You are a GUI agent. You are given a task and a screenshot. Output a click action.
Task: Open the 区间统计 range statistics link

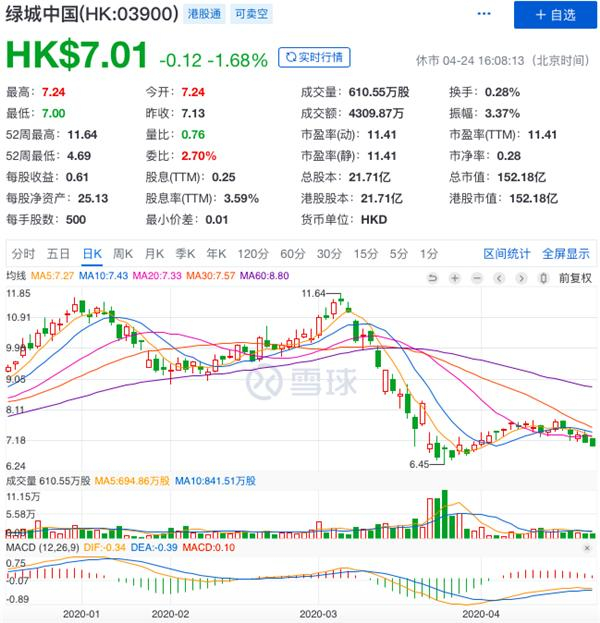507,253
